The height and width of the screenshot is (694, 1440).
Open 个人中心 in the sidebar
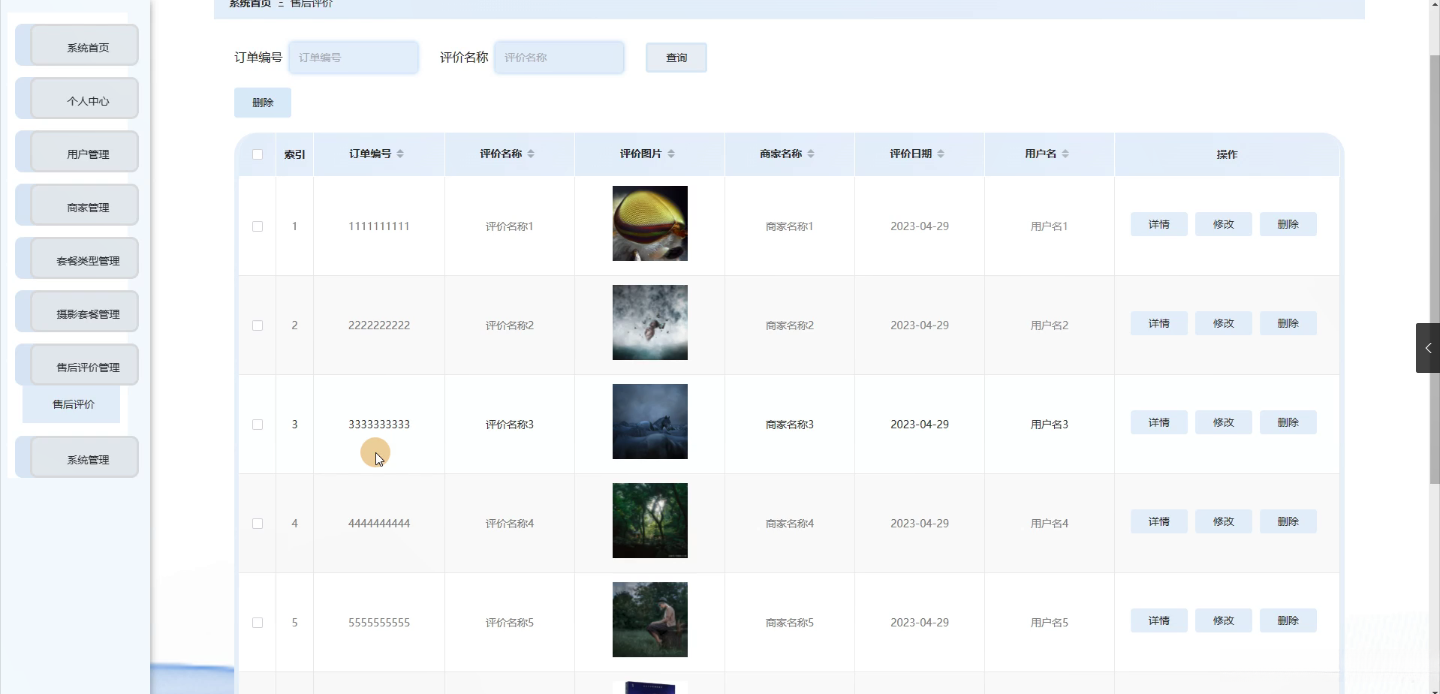(x=77, y=99)
